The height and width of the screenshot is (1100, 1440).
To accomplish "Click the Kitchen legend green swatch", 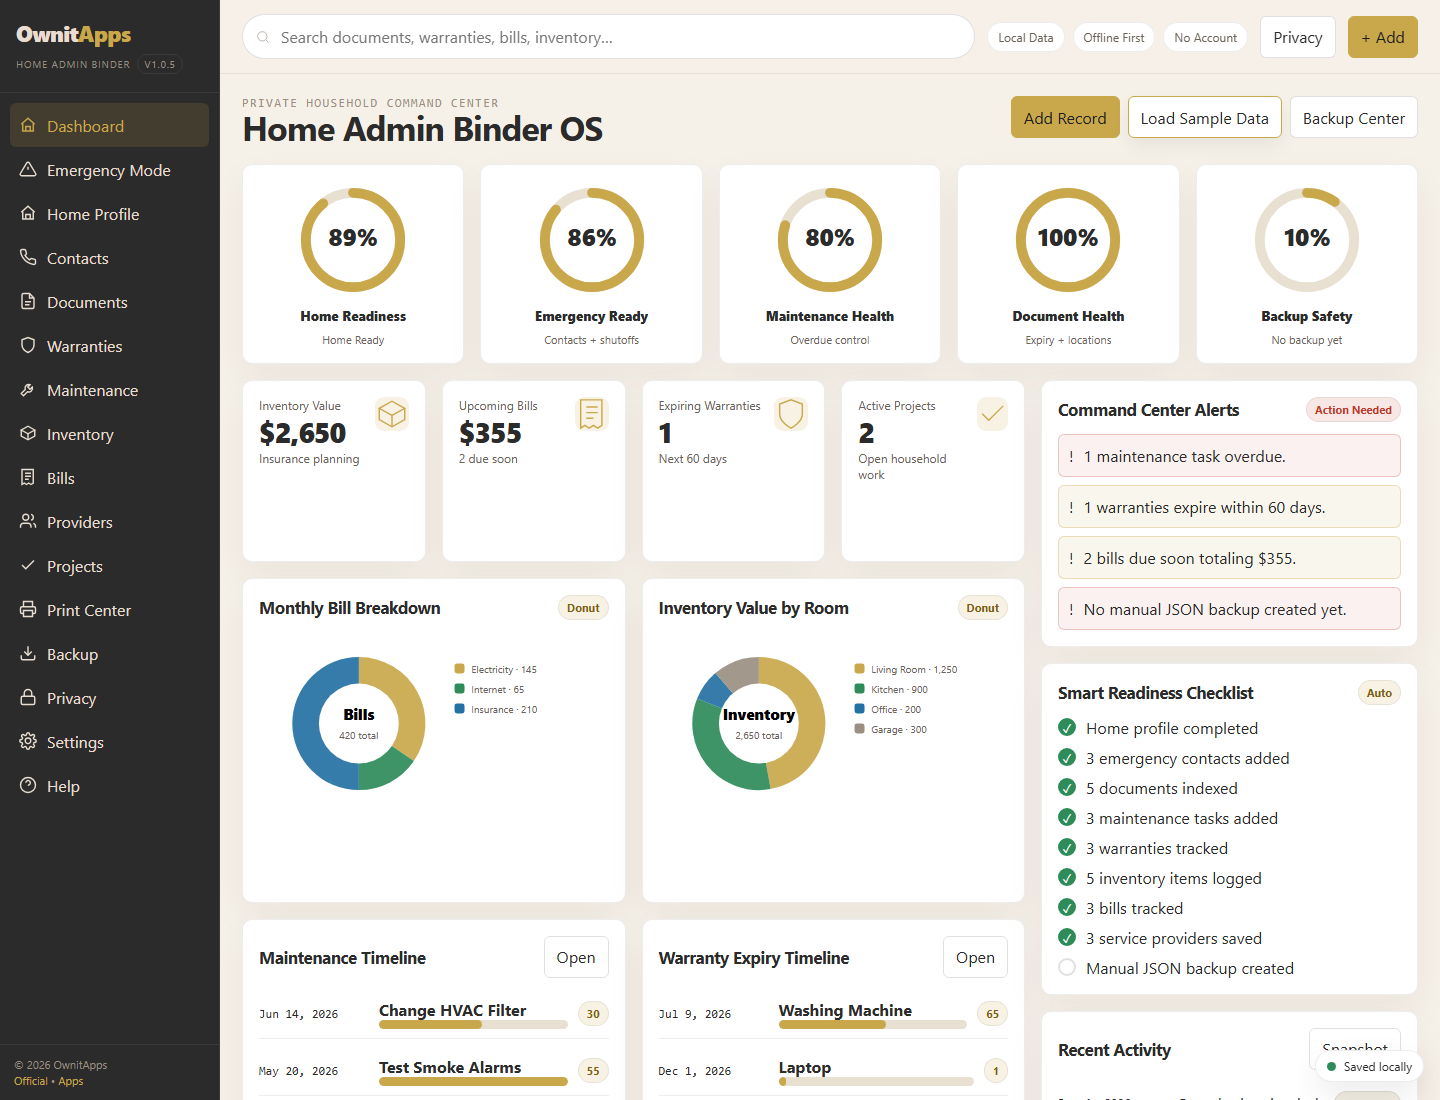I will pos(860,689).
